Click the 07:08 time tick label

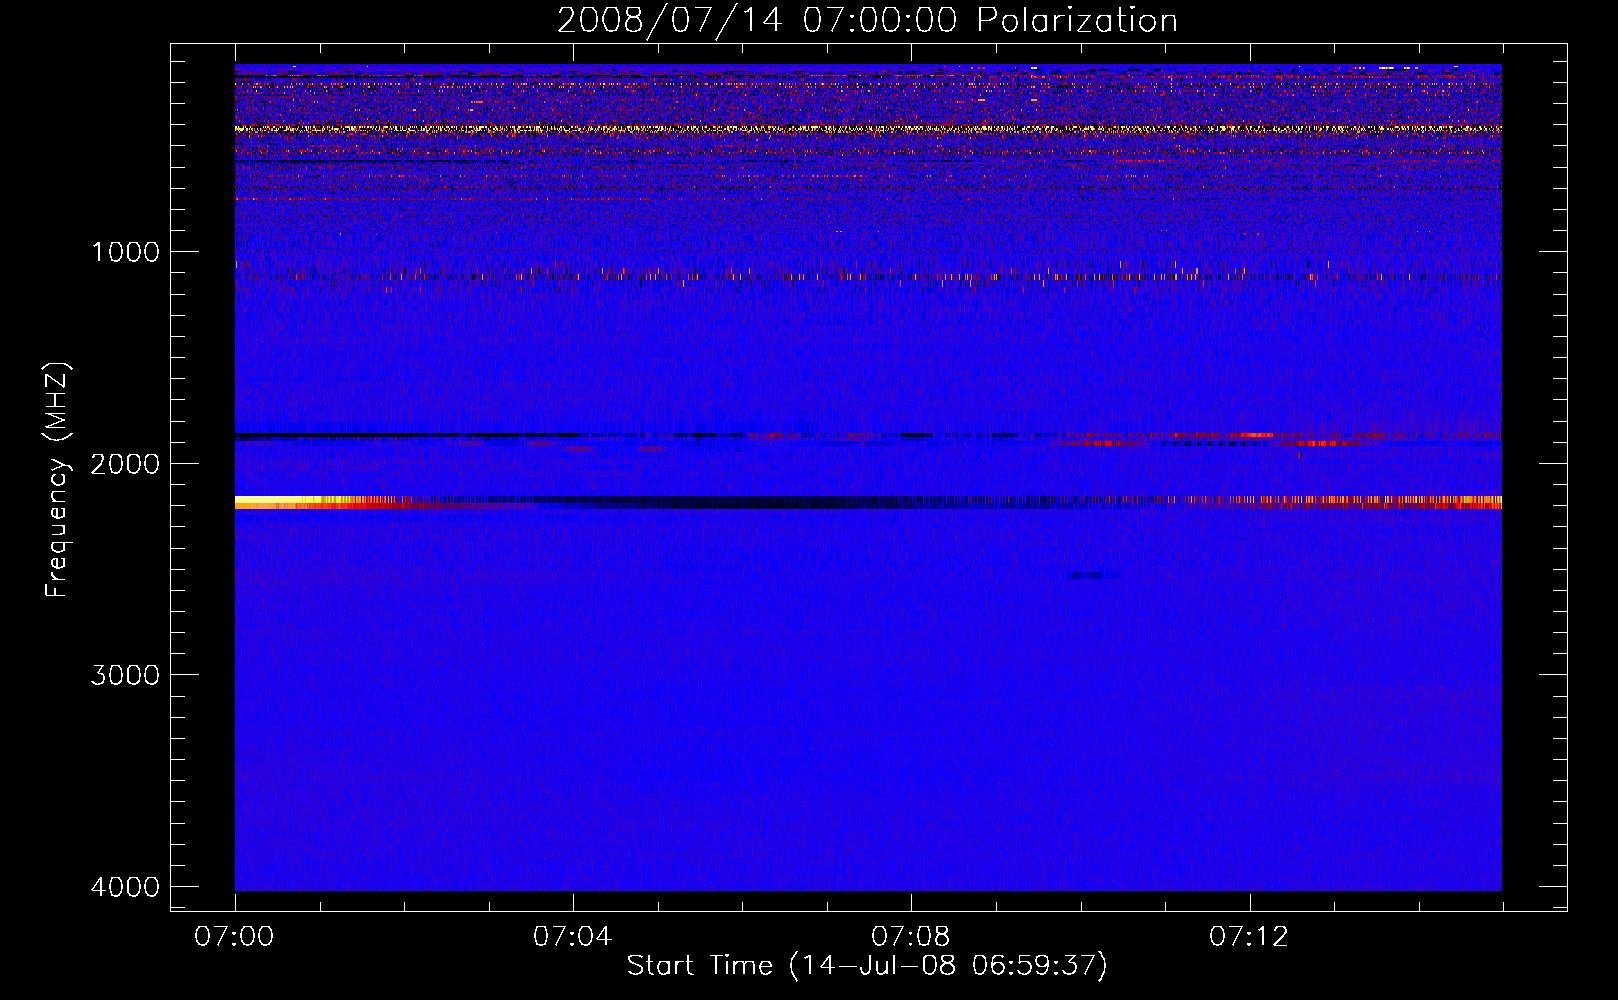910,937
